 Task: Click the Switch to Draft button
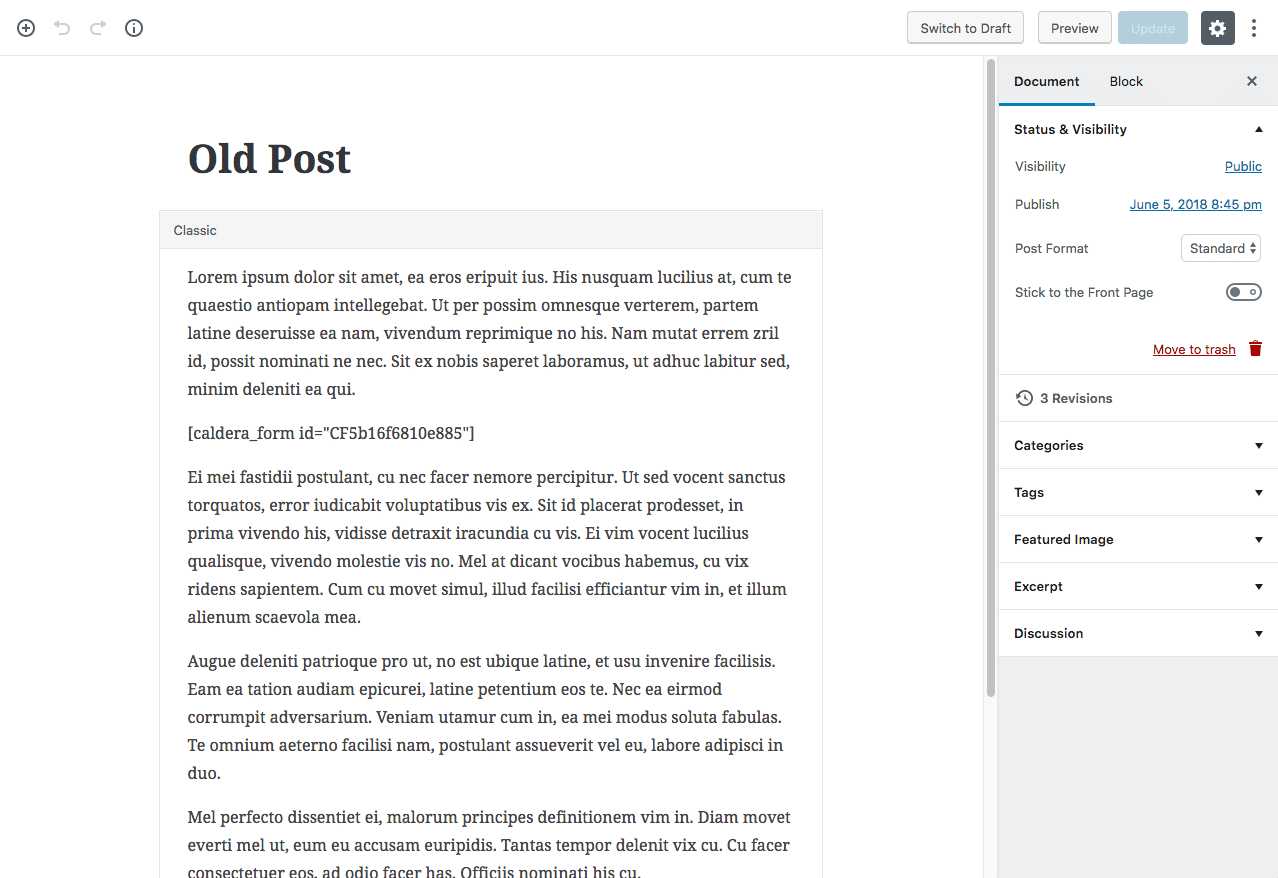click(x=966, y=28)
